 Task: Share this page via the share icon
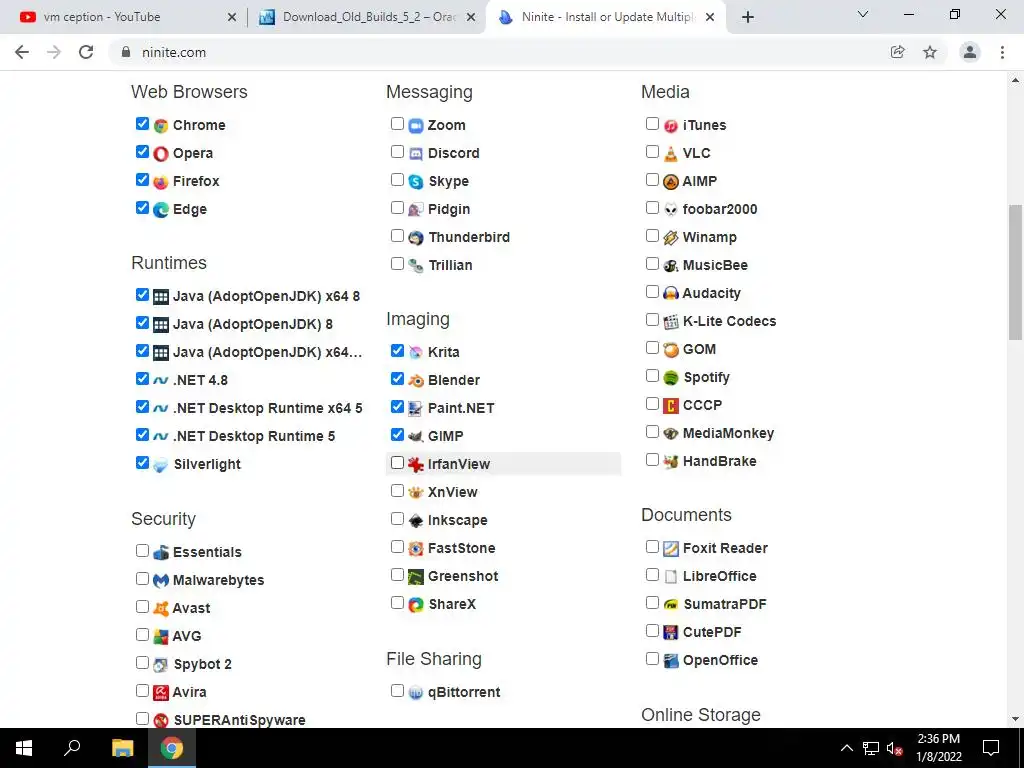coord(898,52)
